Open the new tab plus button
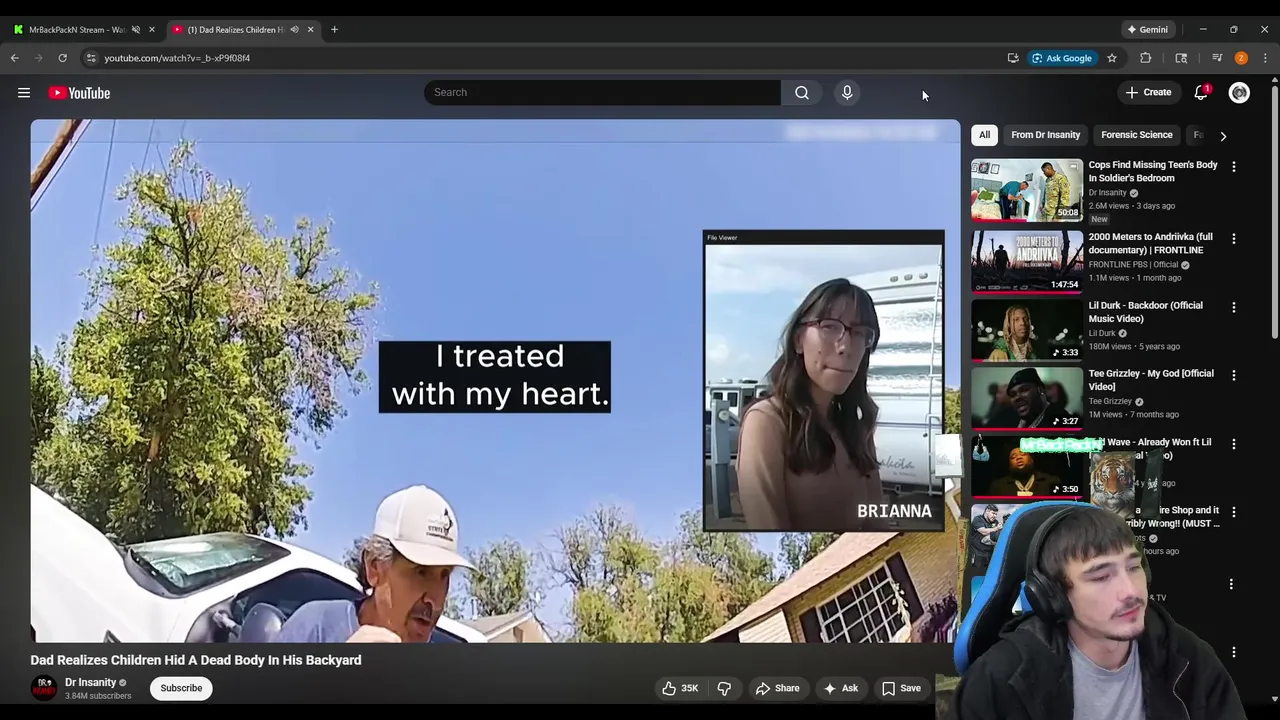The image size is (1280, 720). tap(334, 30)
